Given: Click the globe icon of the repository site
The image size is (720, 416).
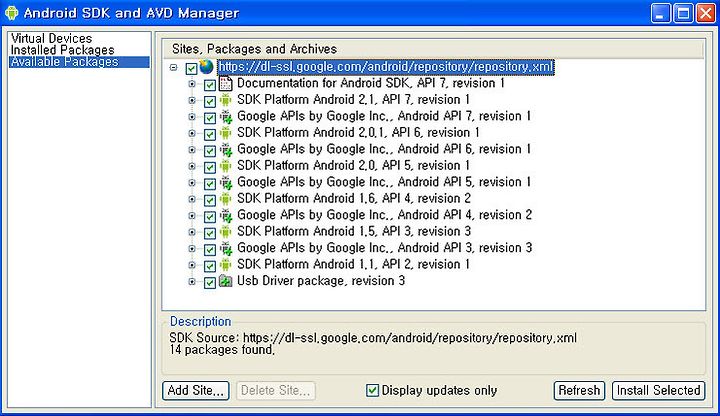Looking at the screenshot, I should [206, 67].
